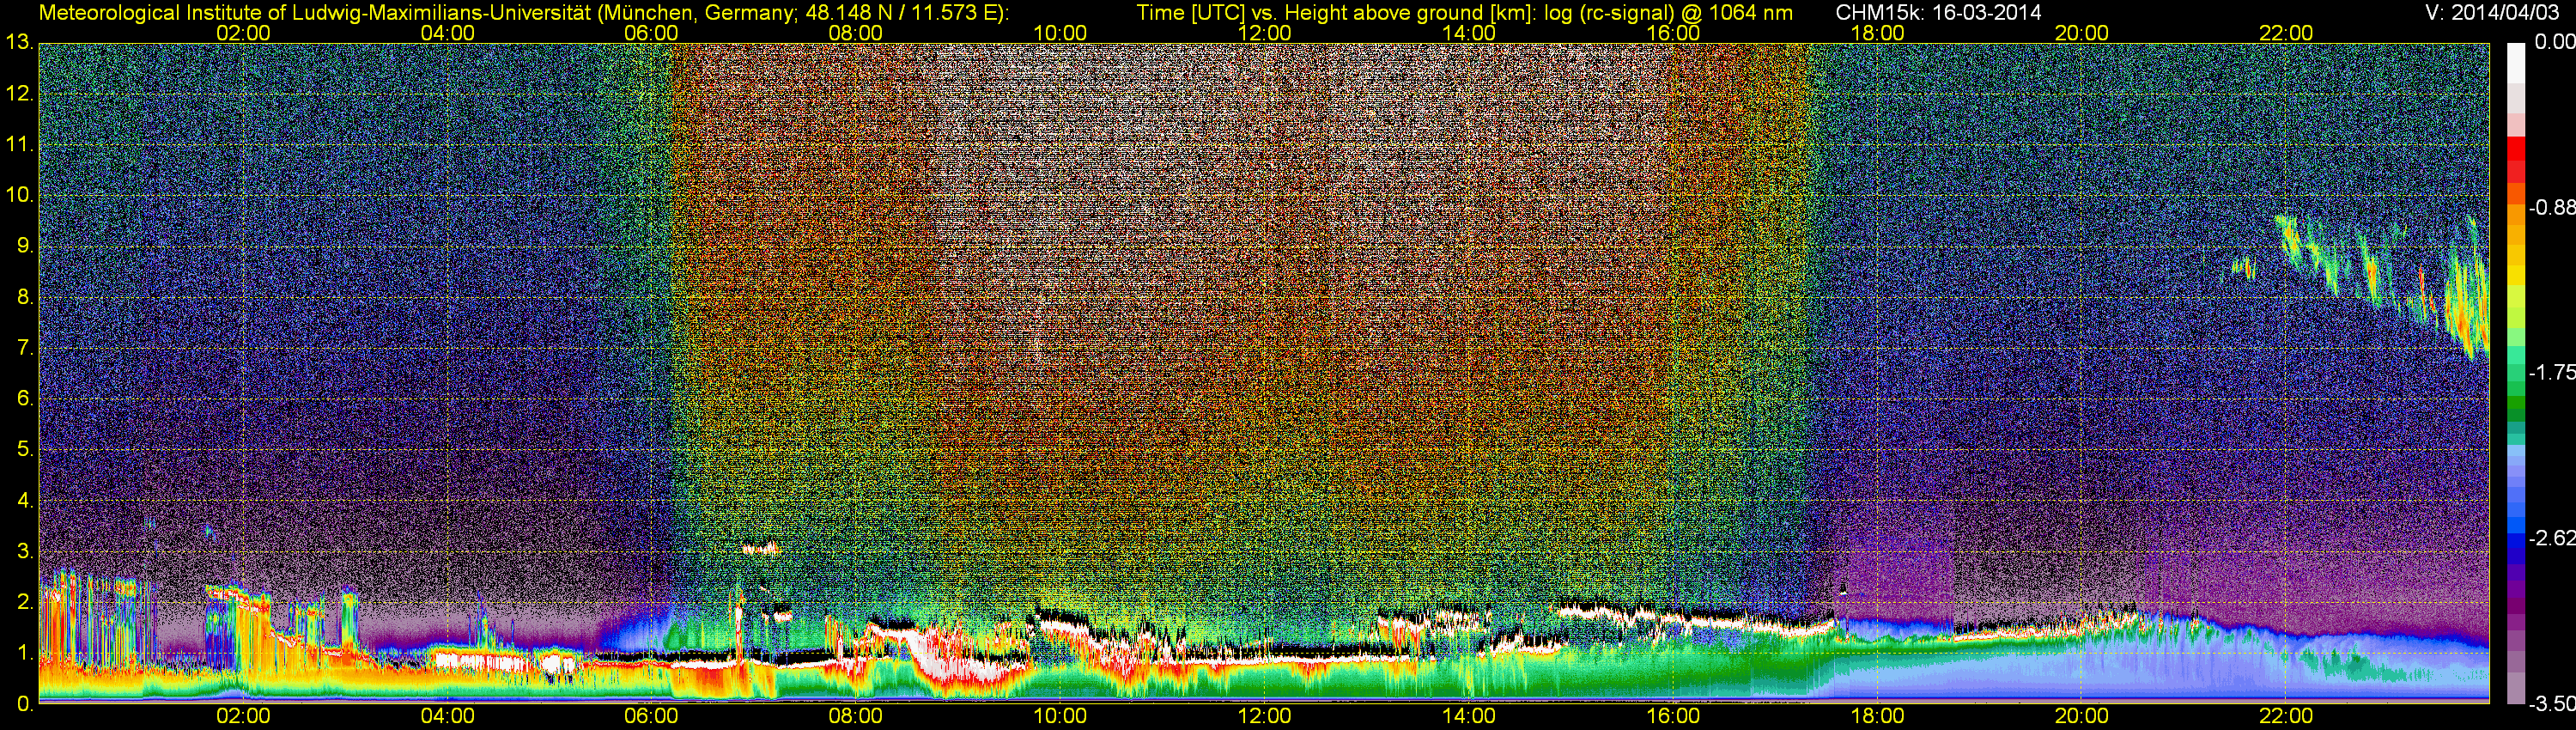Select the 08:00 label on the top time axis
Viewport: 2576px width, 730px height.
coord(856,33)
